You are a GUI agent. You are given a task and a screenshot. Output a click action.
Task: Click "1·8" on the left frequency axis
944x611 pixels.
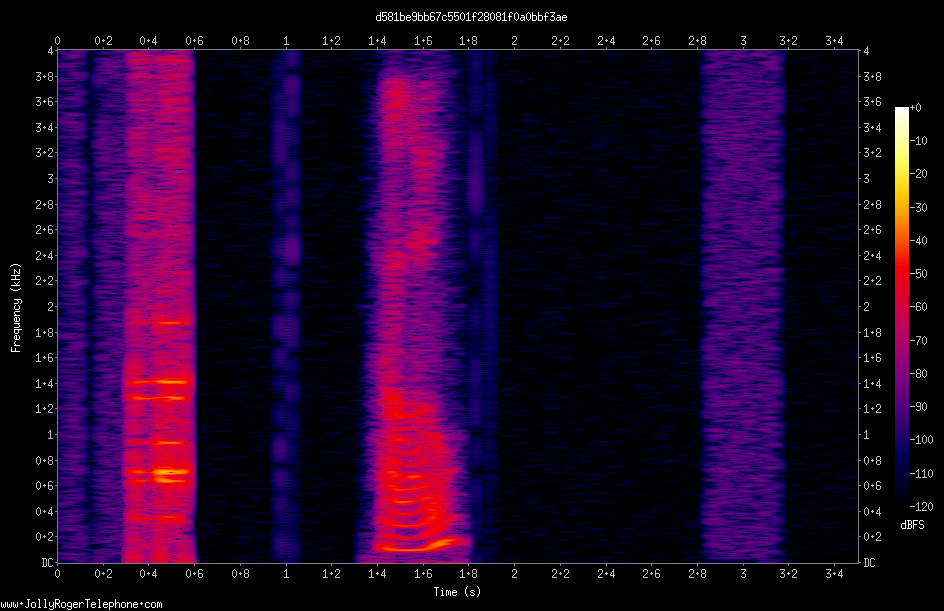click(45, 333)
